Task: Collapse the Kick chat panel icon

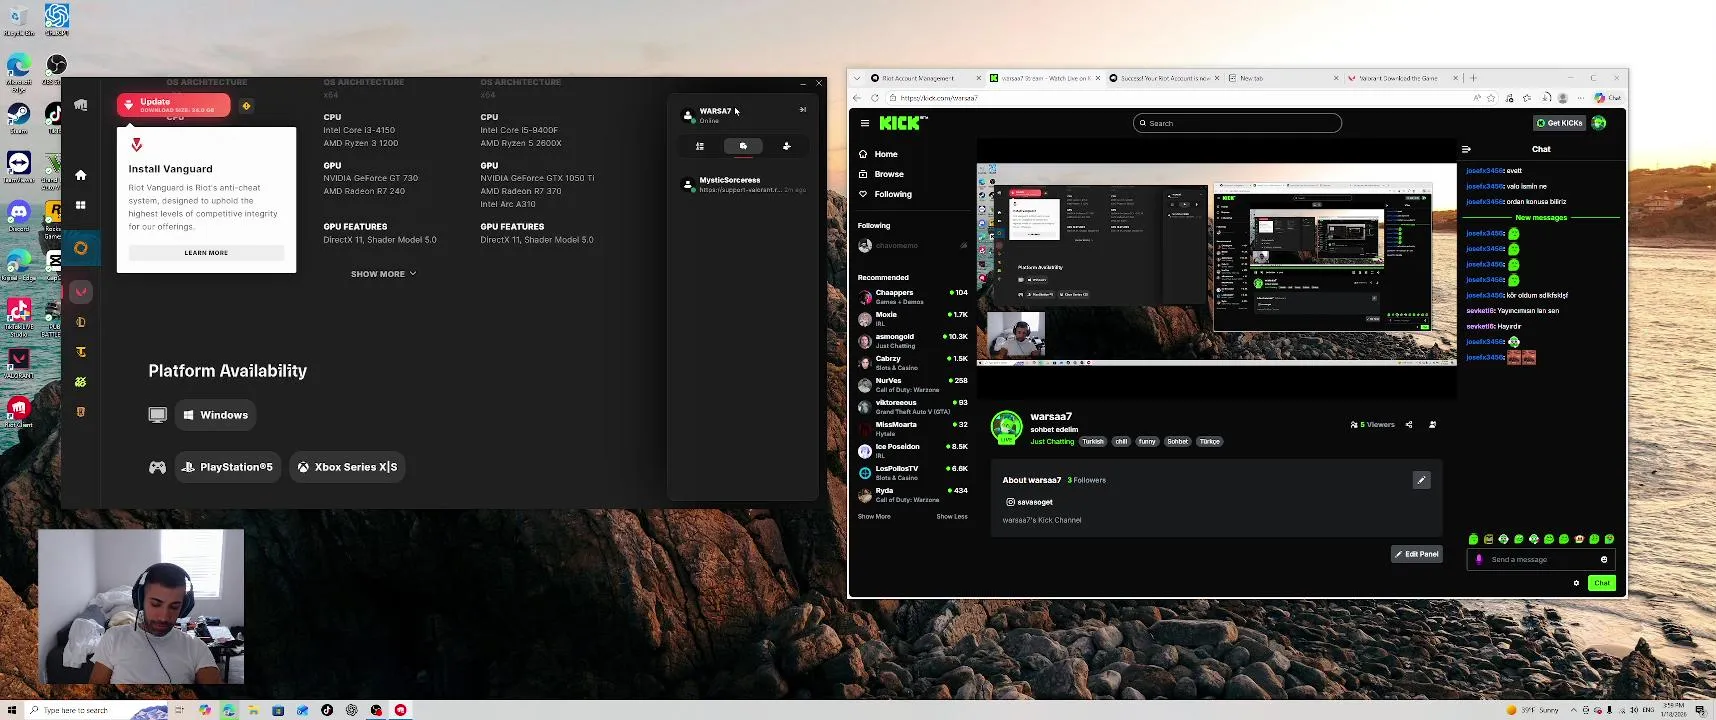Action: 1466,149
